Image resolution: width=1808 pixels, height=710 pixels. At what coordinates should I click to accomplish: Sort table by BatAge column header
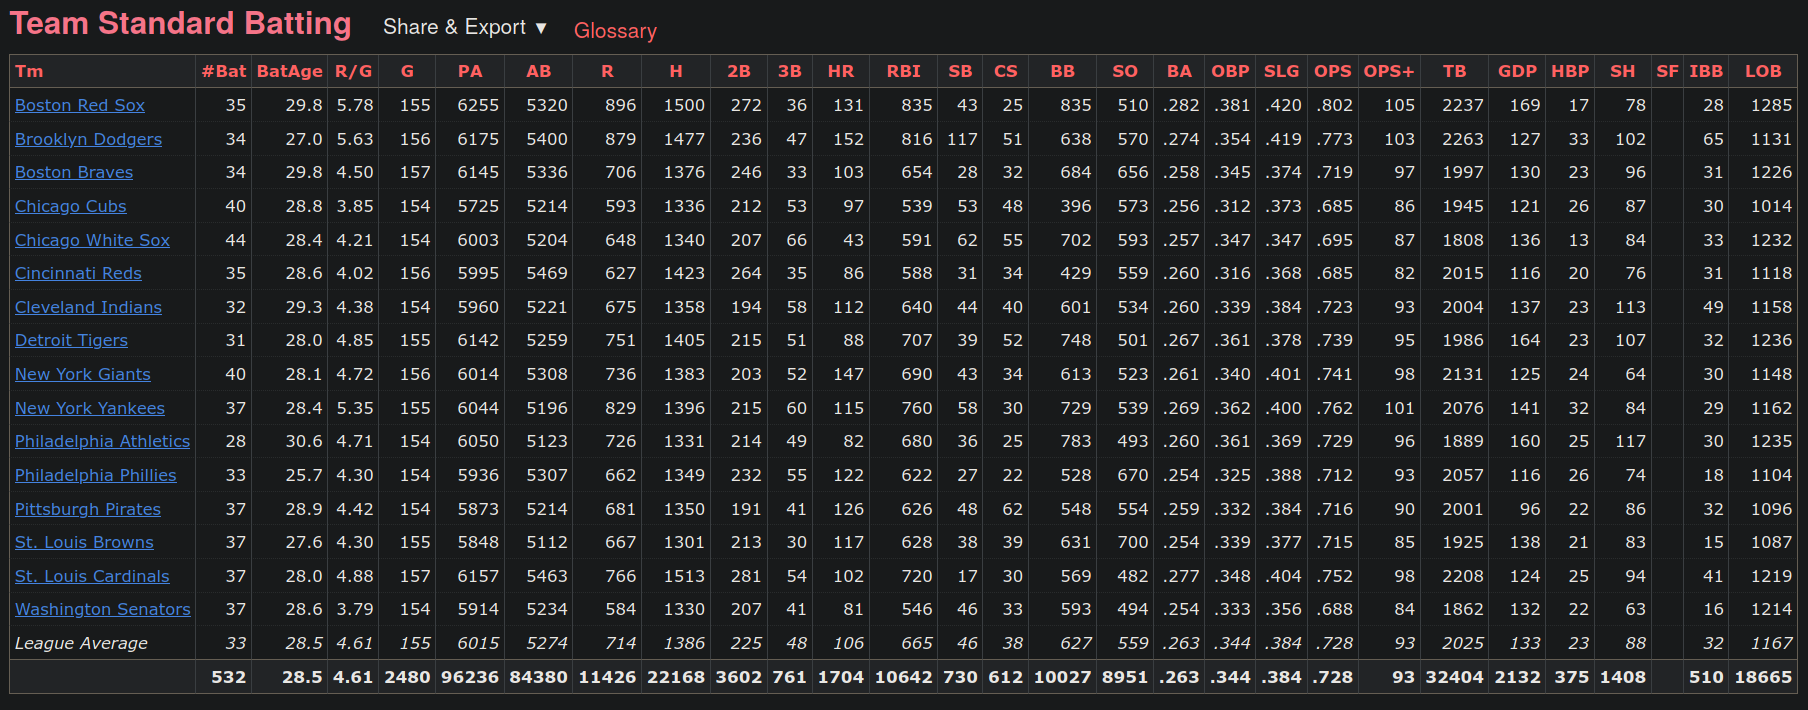coord(290,71)
